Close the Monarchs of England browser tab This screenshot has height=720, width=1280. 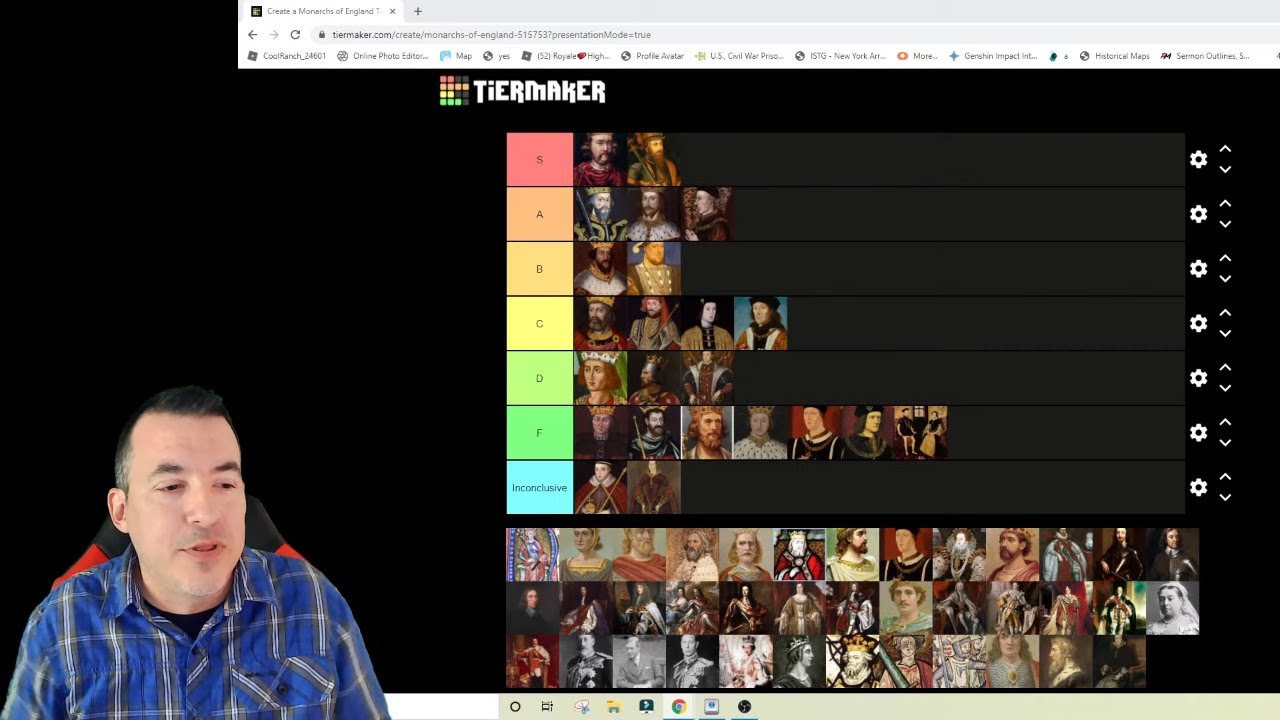pos(392,11)
